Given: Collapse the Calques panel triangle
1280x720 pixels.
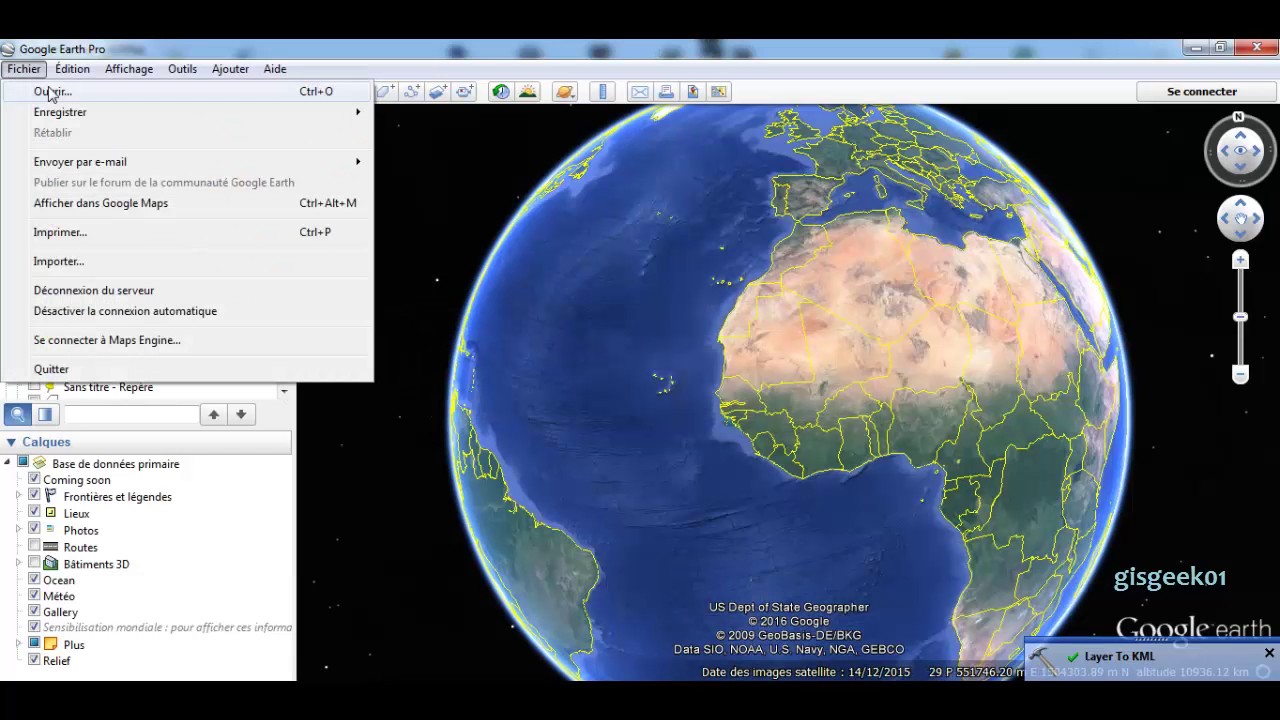Looking at the screenshot, I should click(11, 442).
